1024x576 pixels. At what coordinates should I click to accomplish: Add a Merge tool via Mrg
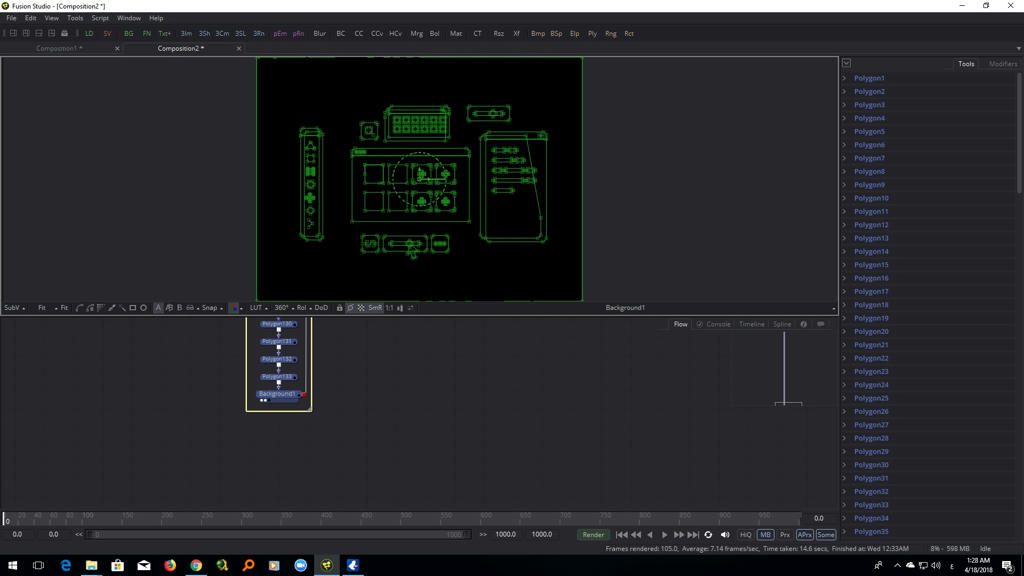click(416, 33)
